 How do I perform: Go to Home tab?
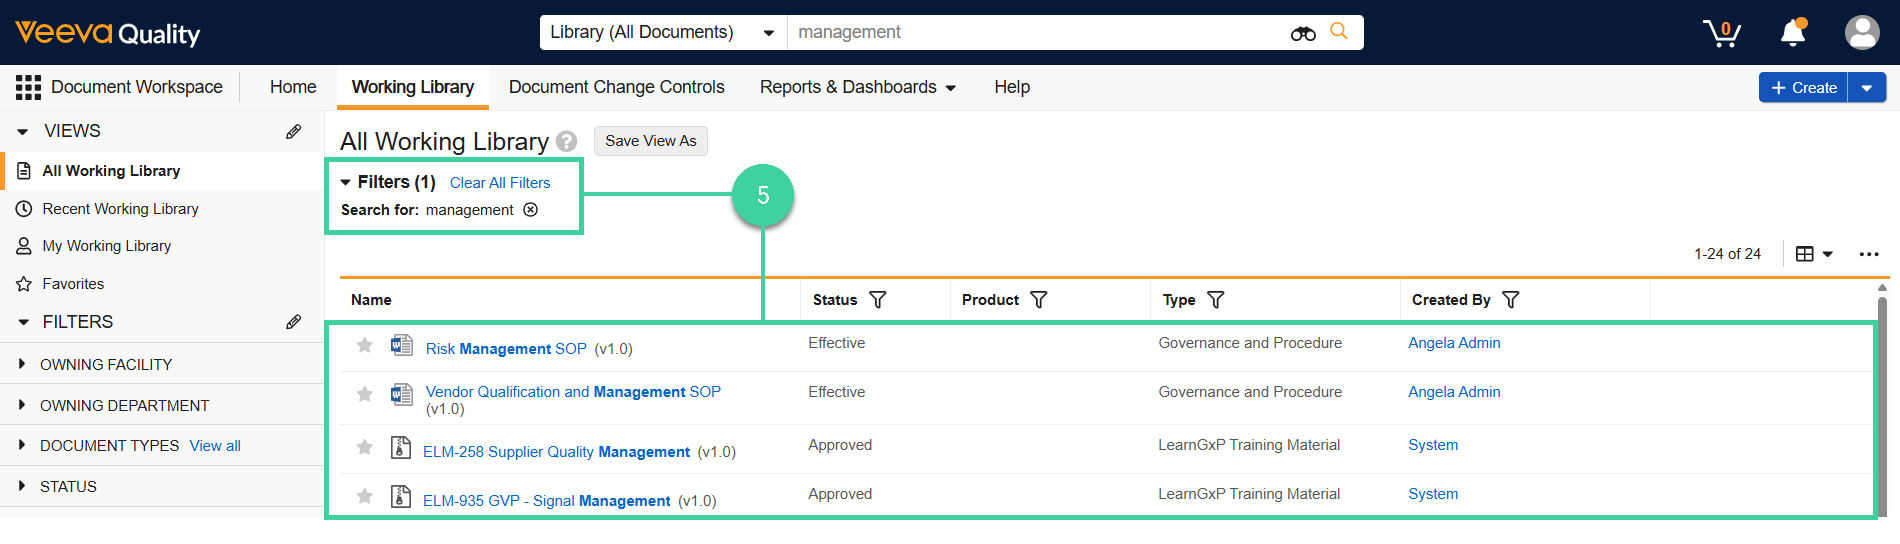pos(293,87)
